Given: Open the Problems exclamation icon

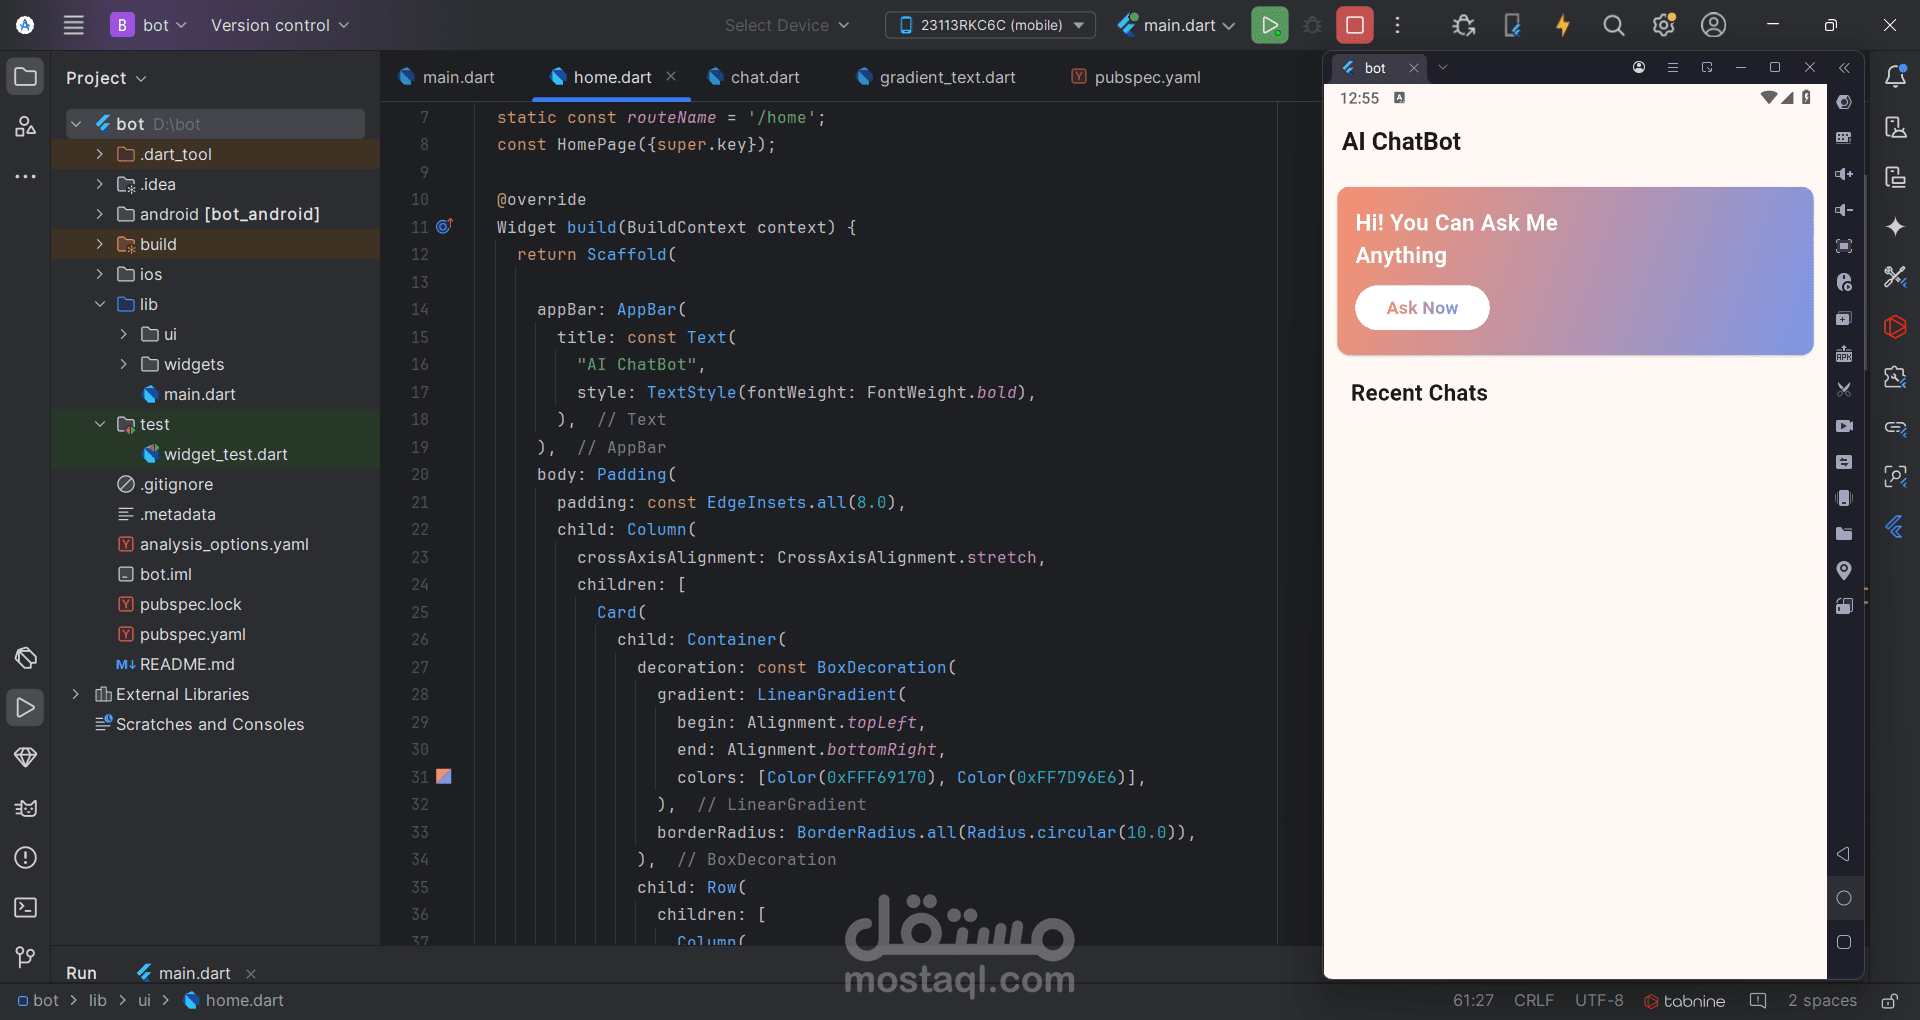Looking at the screenshot, I should click(26, 857).
